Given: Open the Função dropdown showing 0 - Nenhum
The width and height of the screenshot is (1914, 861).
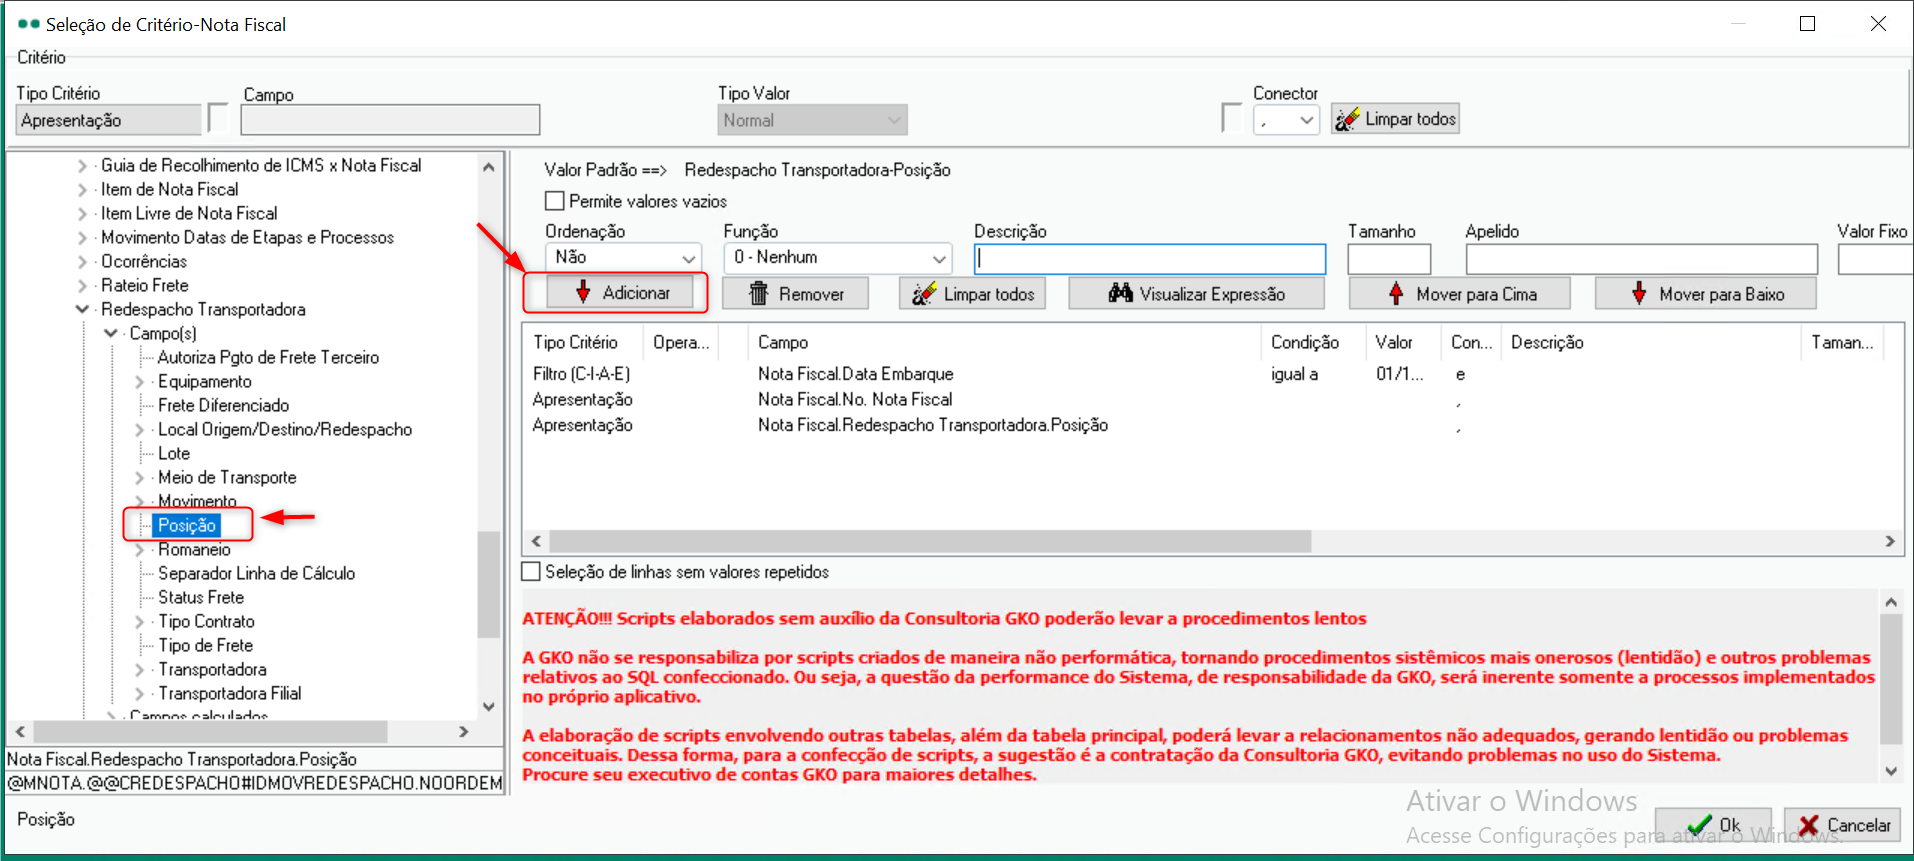Looking at the screenshot, I should coord(939,258).
